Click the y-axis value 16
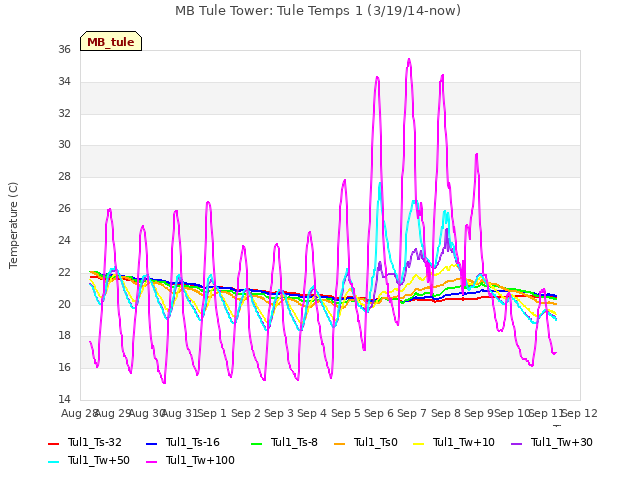Screen dimensions: 640x480 (x=64, y=367)
